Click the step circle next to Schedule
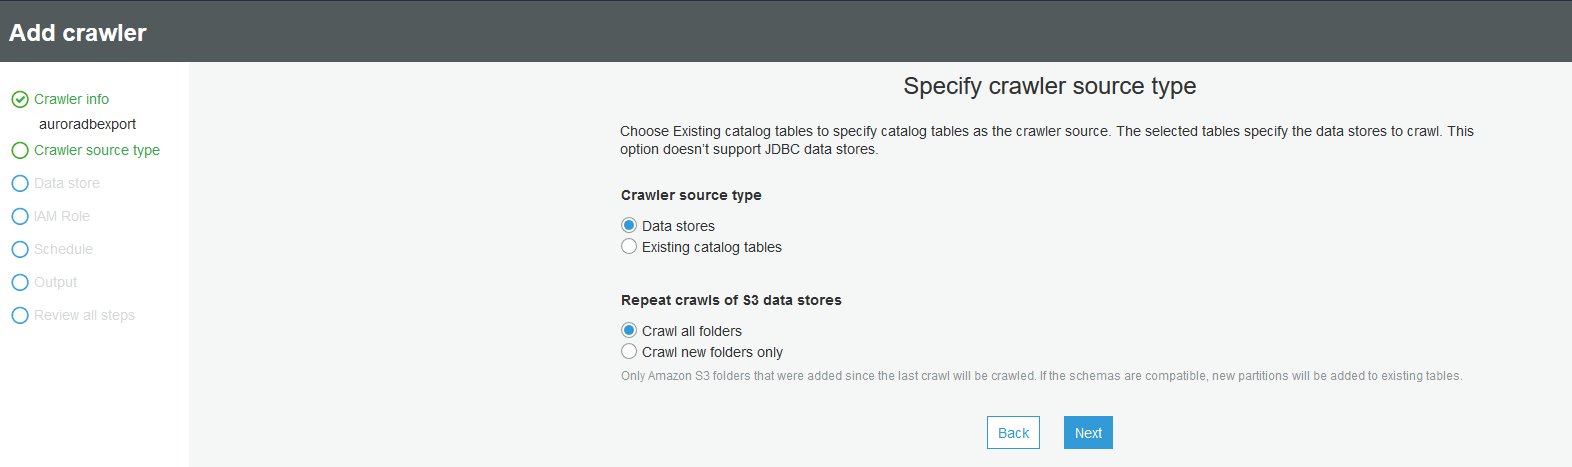 [x=20, y=249]
